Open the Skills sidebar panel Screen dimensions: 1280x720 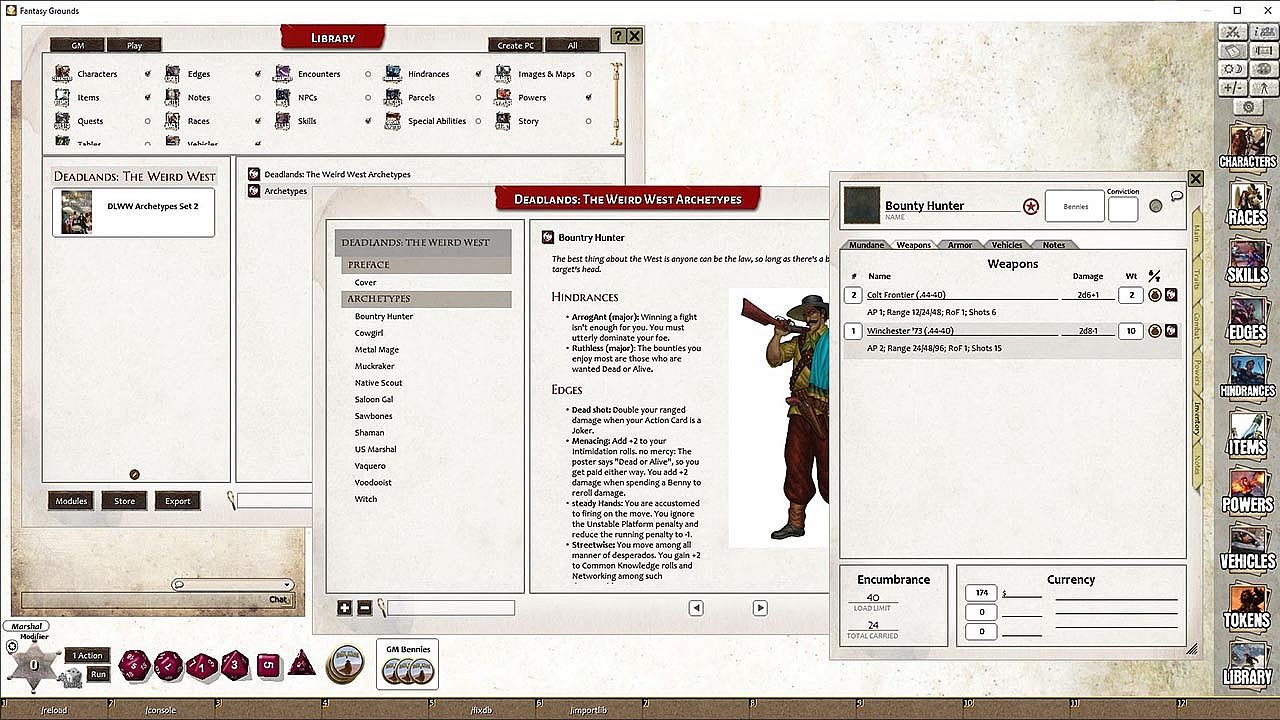1247,260
